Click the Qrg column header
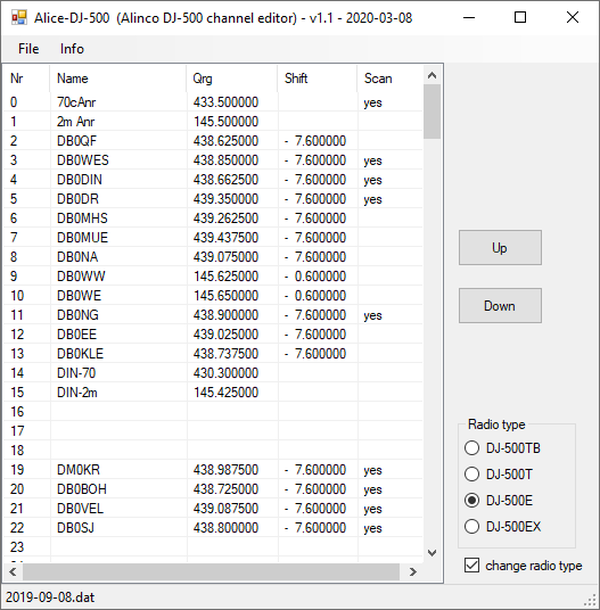This screenshot has height=610, width=600. (x=202, y=78)
